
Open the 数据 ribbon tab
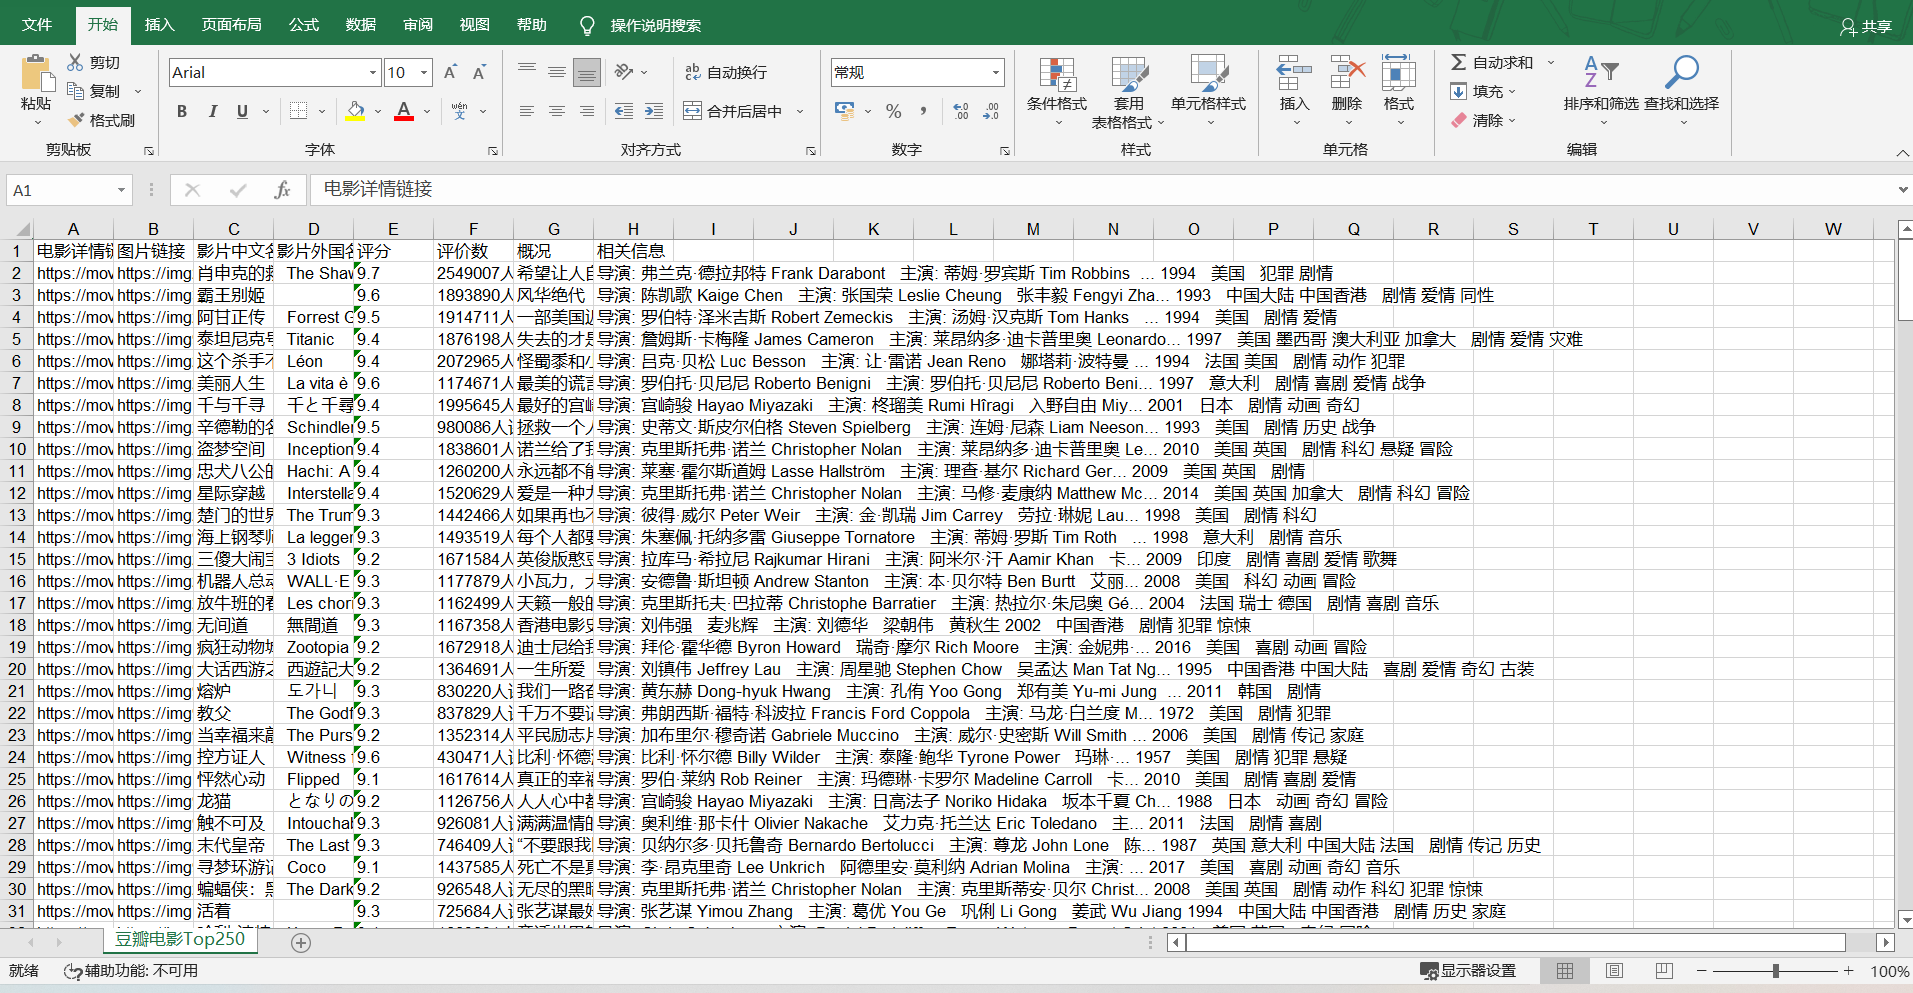click(x=360, y=25)
